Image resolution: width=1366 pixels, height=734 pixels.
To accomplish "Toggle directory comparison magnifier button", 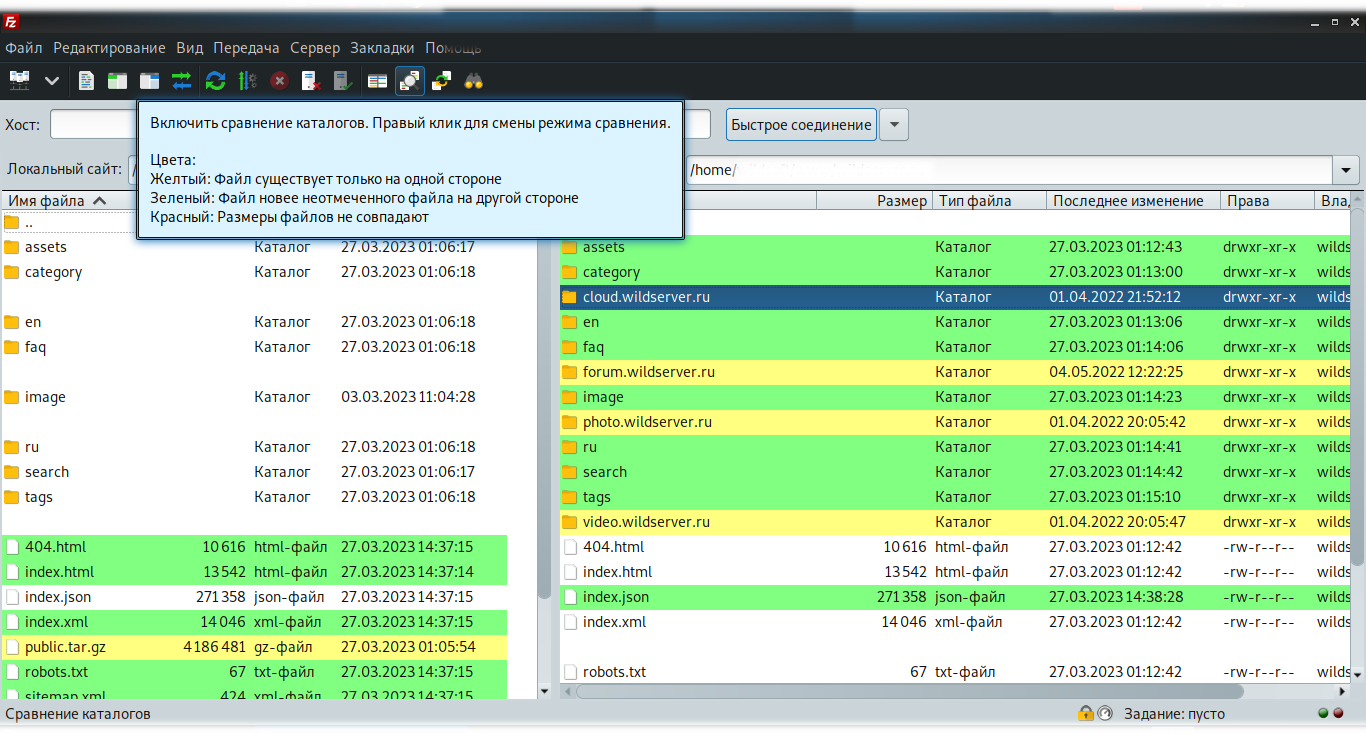I will 410,81.
